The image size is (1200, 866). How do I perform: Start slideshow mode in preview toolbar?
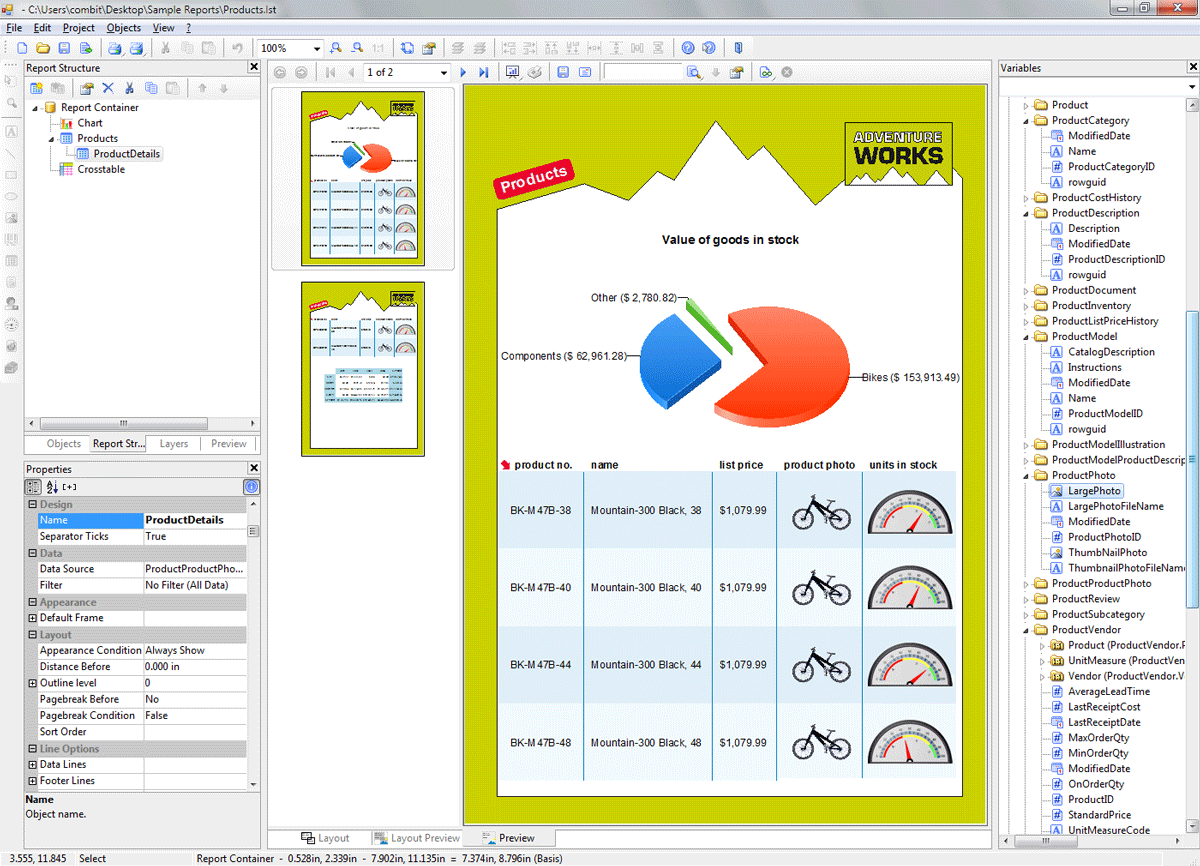pyautogui.click(x=513, y=73)
